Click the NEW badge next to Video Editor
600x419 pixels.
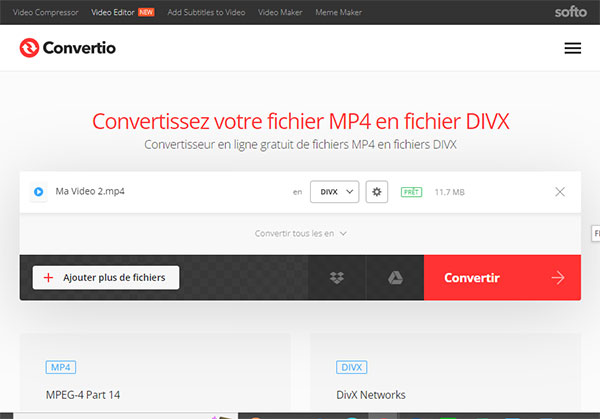point(146,12)
